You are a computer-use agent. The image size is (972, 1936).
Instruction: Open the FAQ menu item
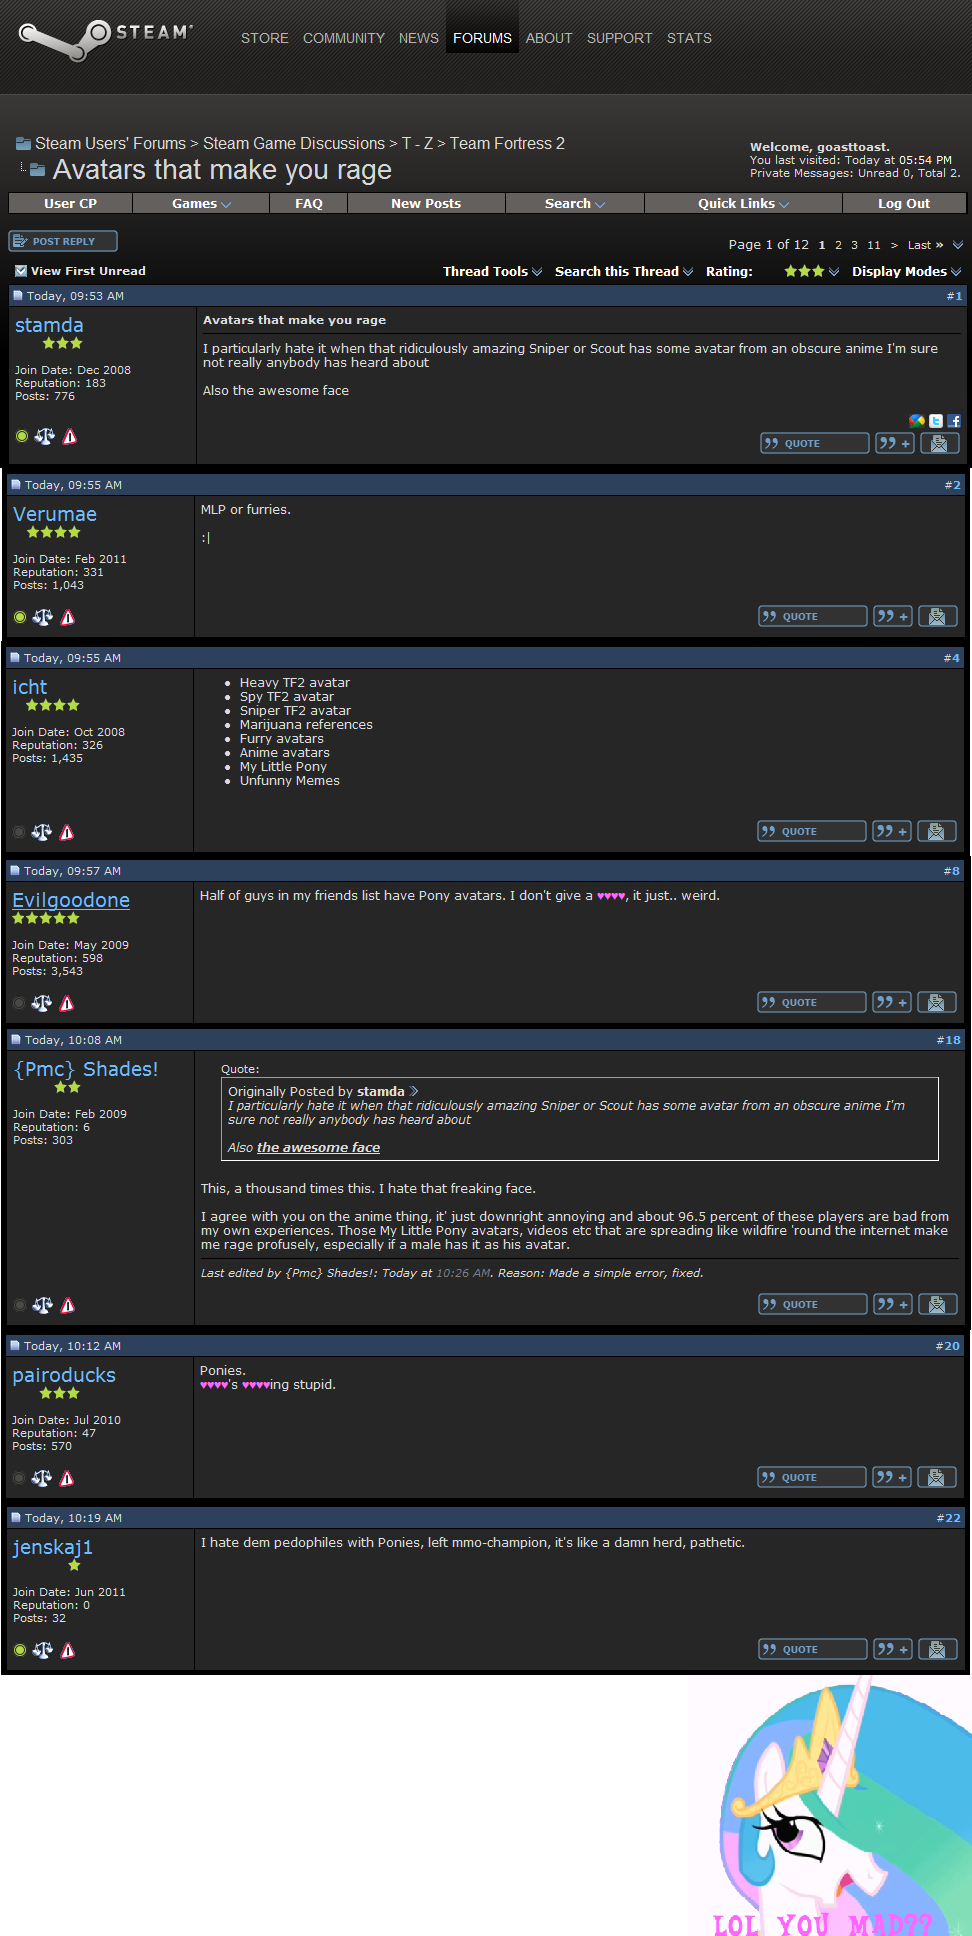pyautogui.click(x=309, y=203)
